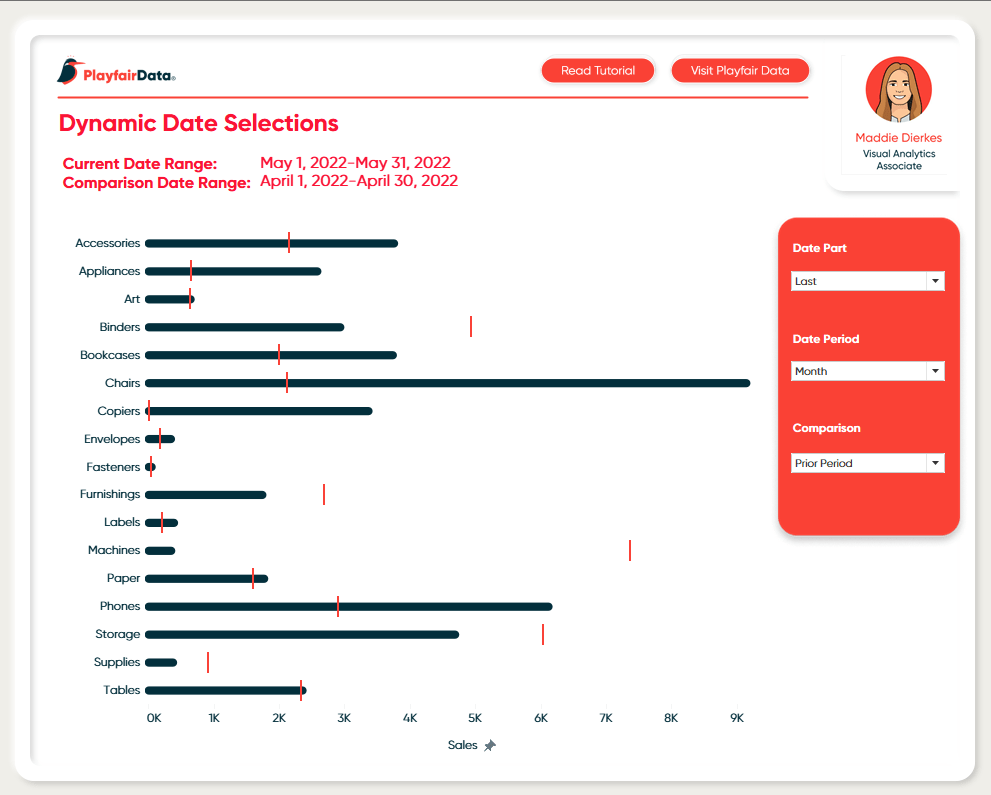Select the Tables sales bar
Screen dimensions: 991x795
[225, 690]
